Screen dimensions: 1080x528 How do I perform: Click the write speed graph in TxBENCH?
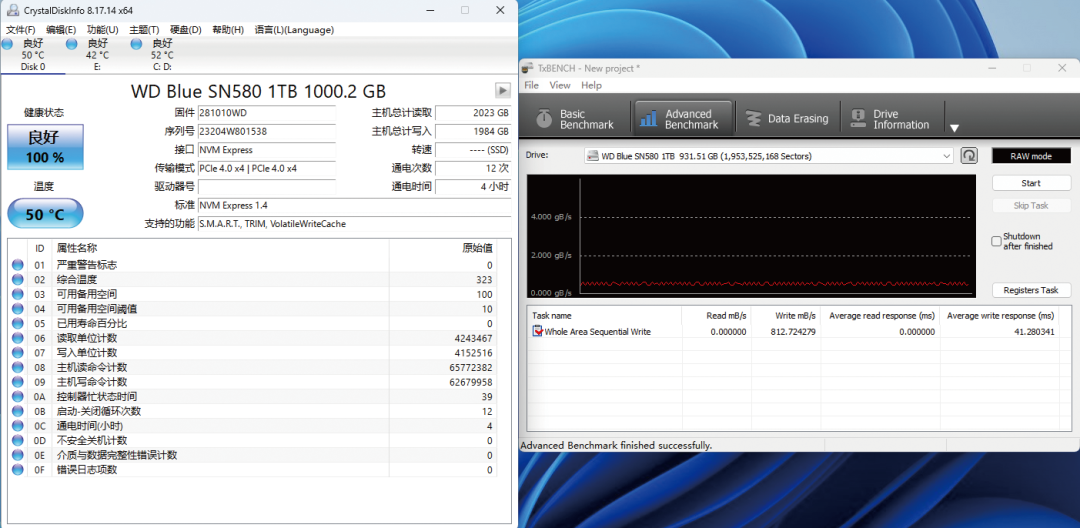[x=751, y=235]
